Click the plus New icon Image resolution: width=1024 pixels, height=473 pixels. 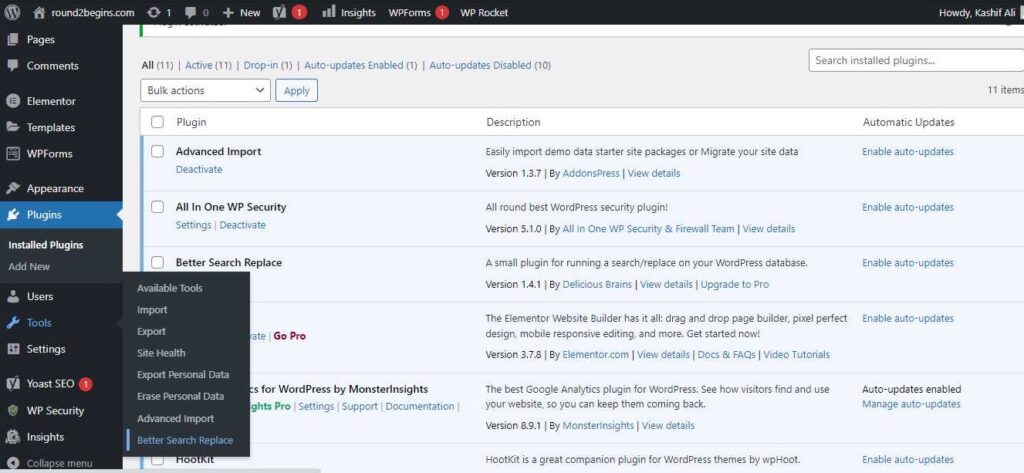point(228,12)
